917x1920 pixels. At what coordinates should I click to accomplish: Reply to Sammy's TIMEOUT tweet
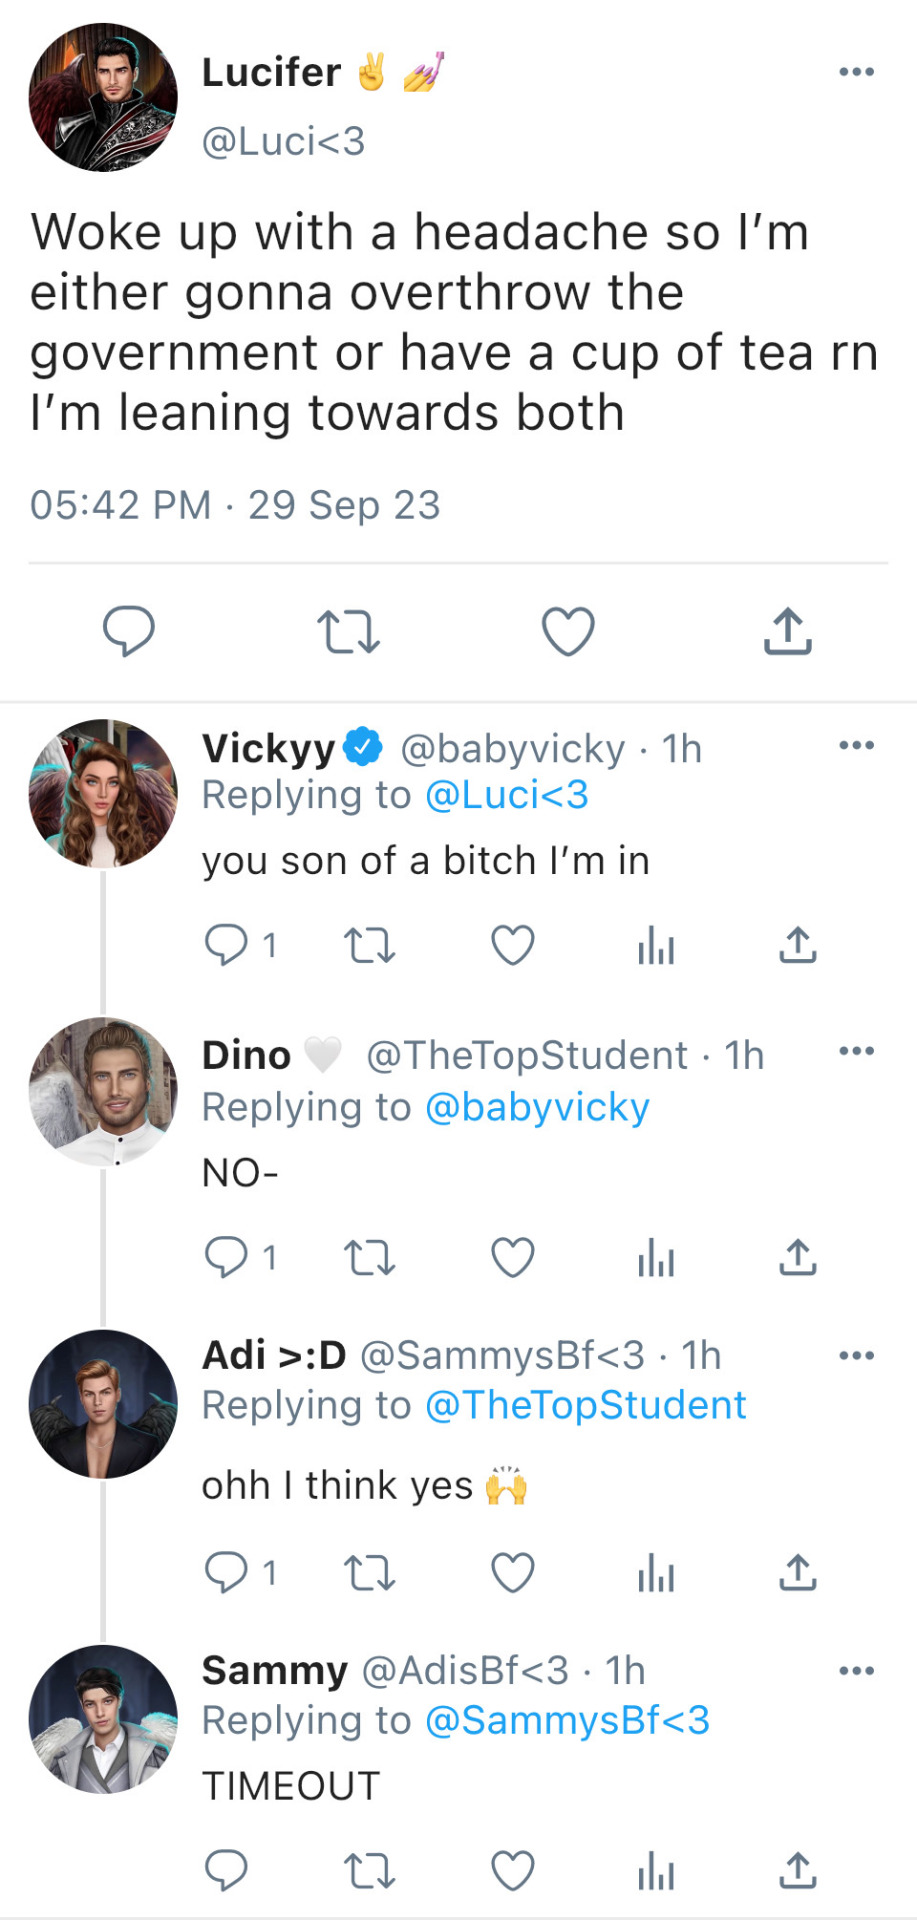point(226,1870)
